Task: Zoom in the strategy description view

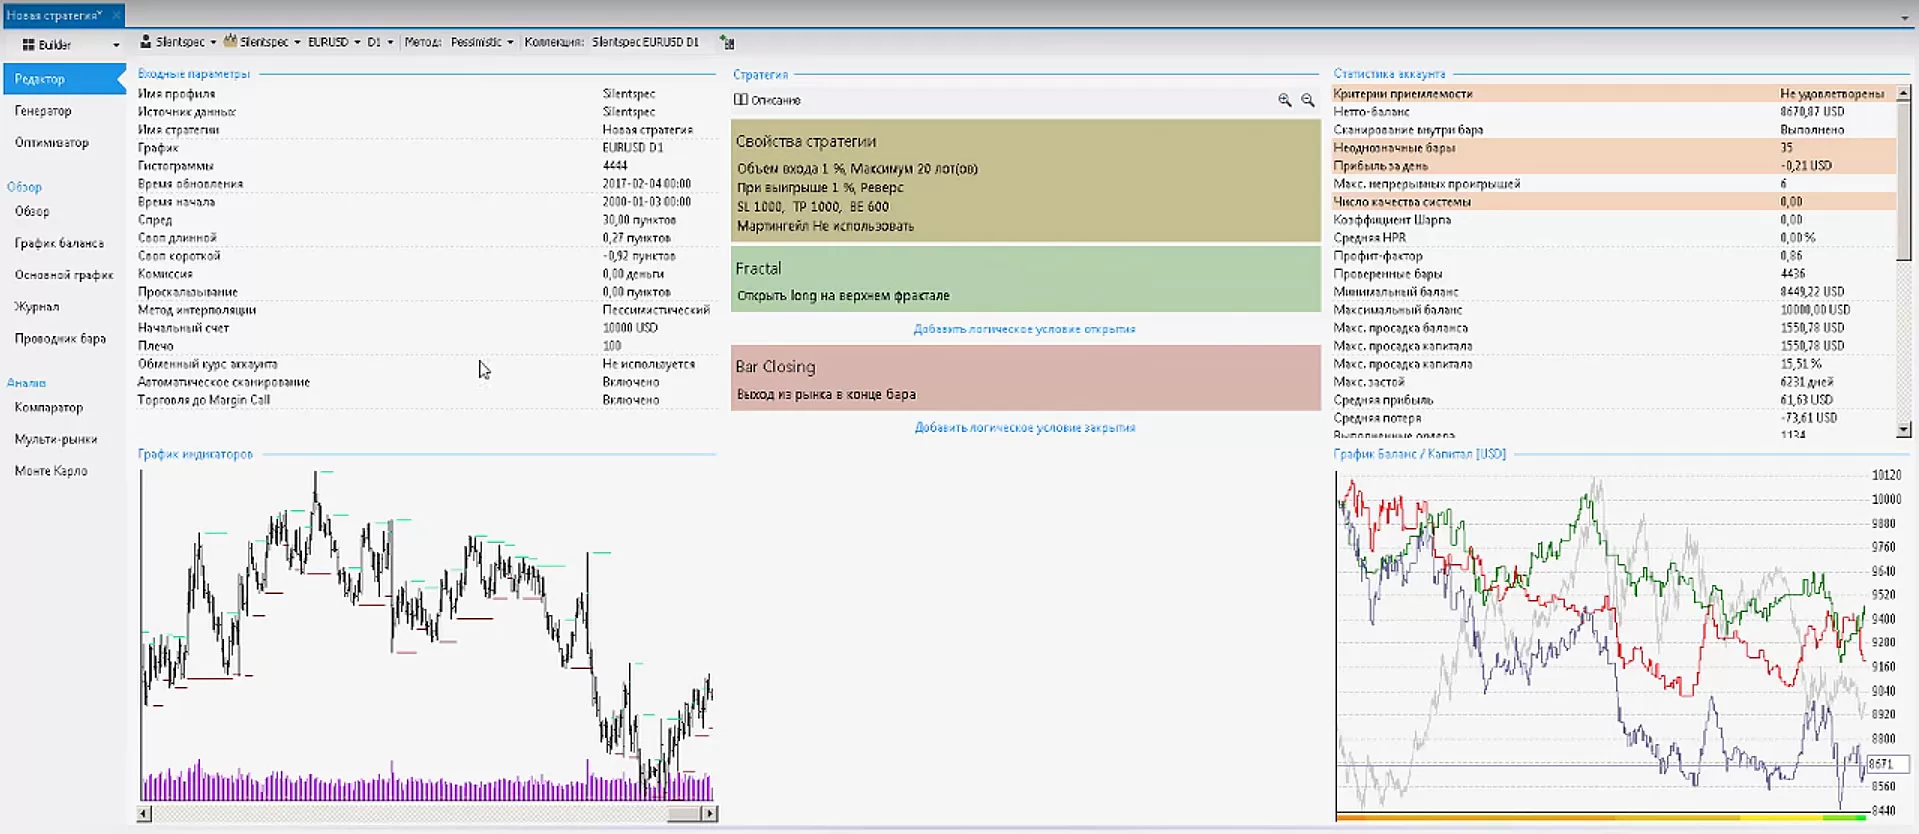Action: [x=1284, y=100]
